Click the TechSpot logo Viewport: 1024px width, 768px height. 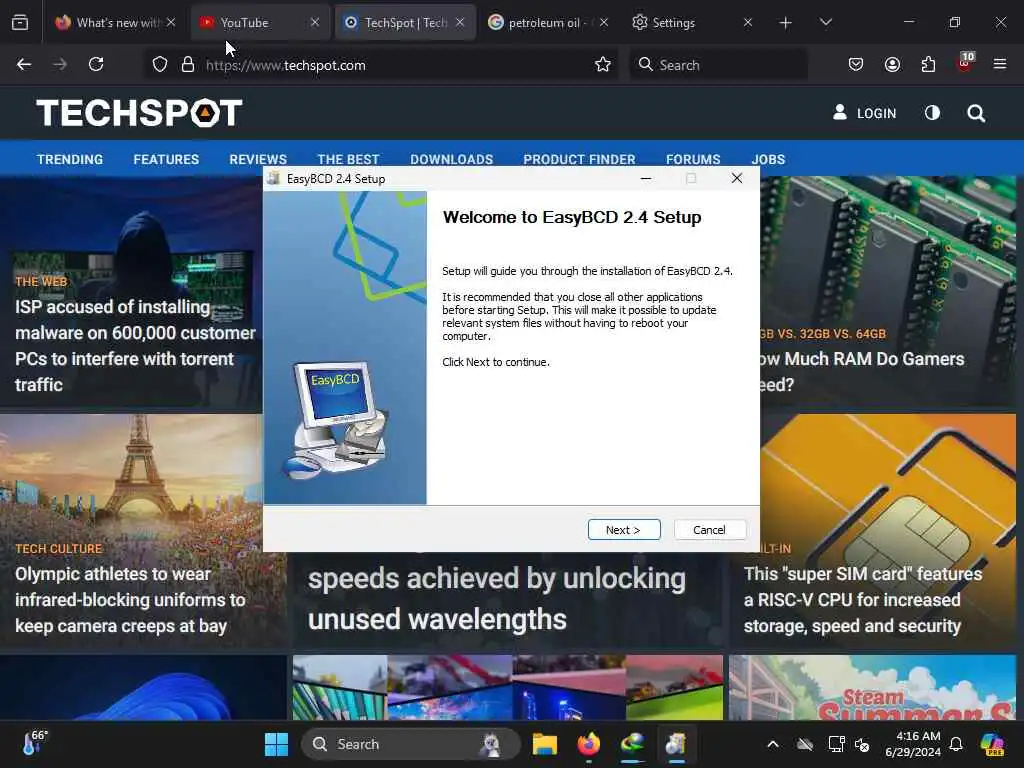pos(139,112)
